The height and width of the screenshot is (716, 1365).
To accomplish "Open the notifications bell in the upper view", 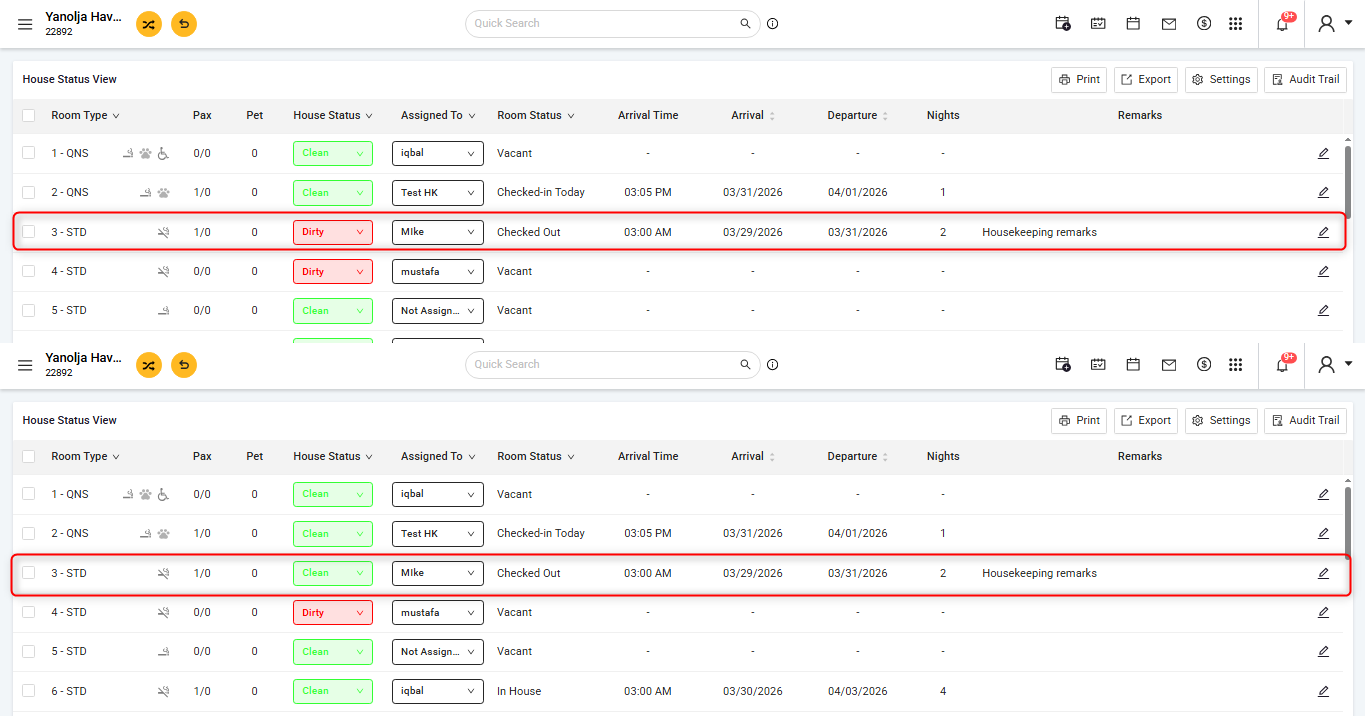I will coord(1282,25).
